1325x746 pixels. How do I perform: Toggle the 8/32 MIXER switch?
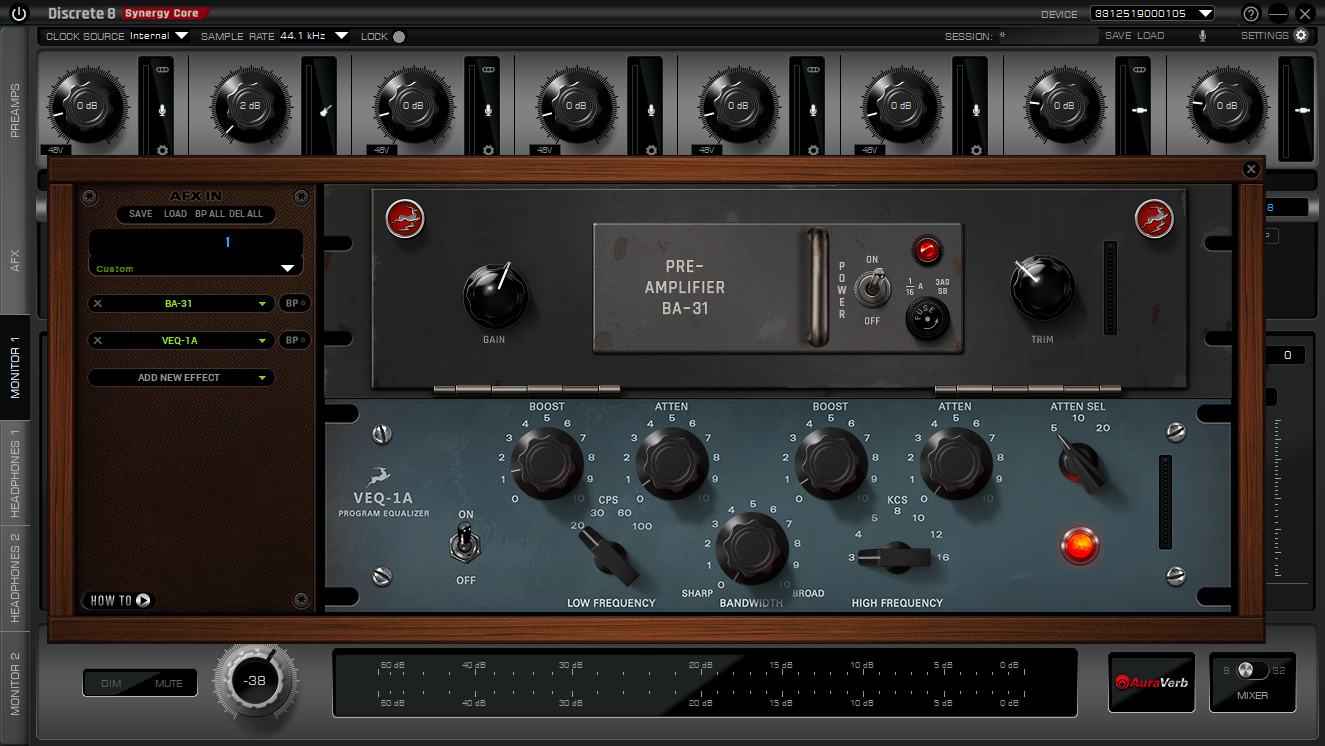(x=1252, y=671)
